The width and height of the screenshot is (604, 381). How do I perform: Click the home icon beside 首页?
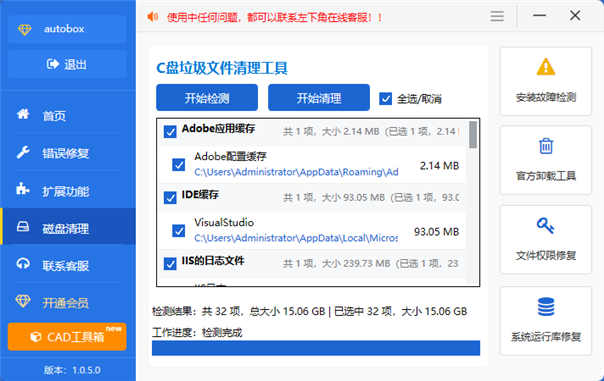click(23, 114)
